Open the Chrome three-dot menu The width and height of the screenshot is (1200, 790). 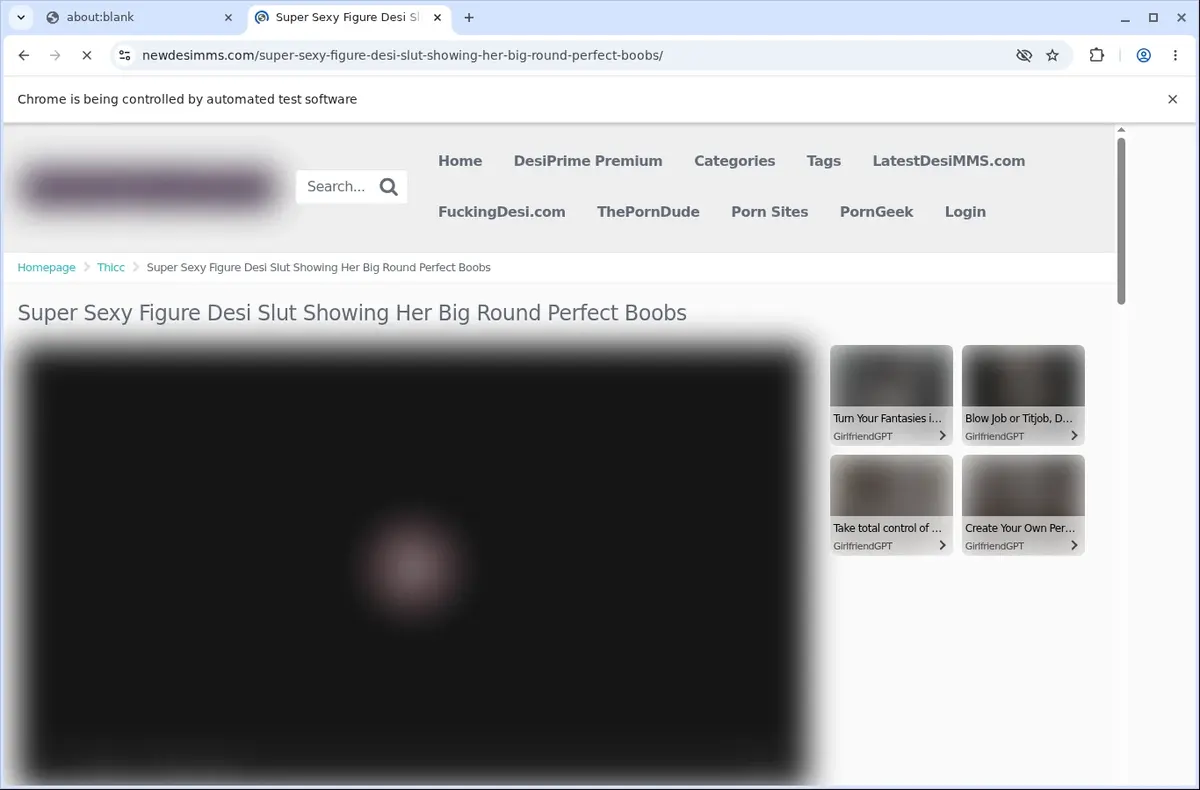click(x=1175, y=55)
